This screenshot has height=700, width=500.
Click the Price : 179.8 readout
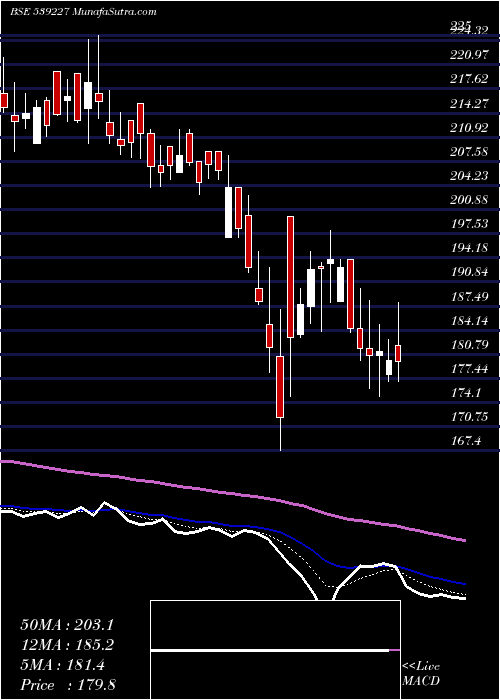[x=68, y=685]
